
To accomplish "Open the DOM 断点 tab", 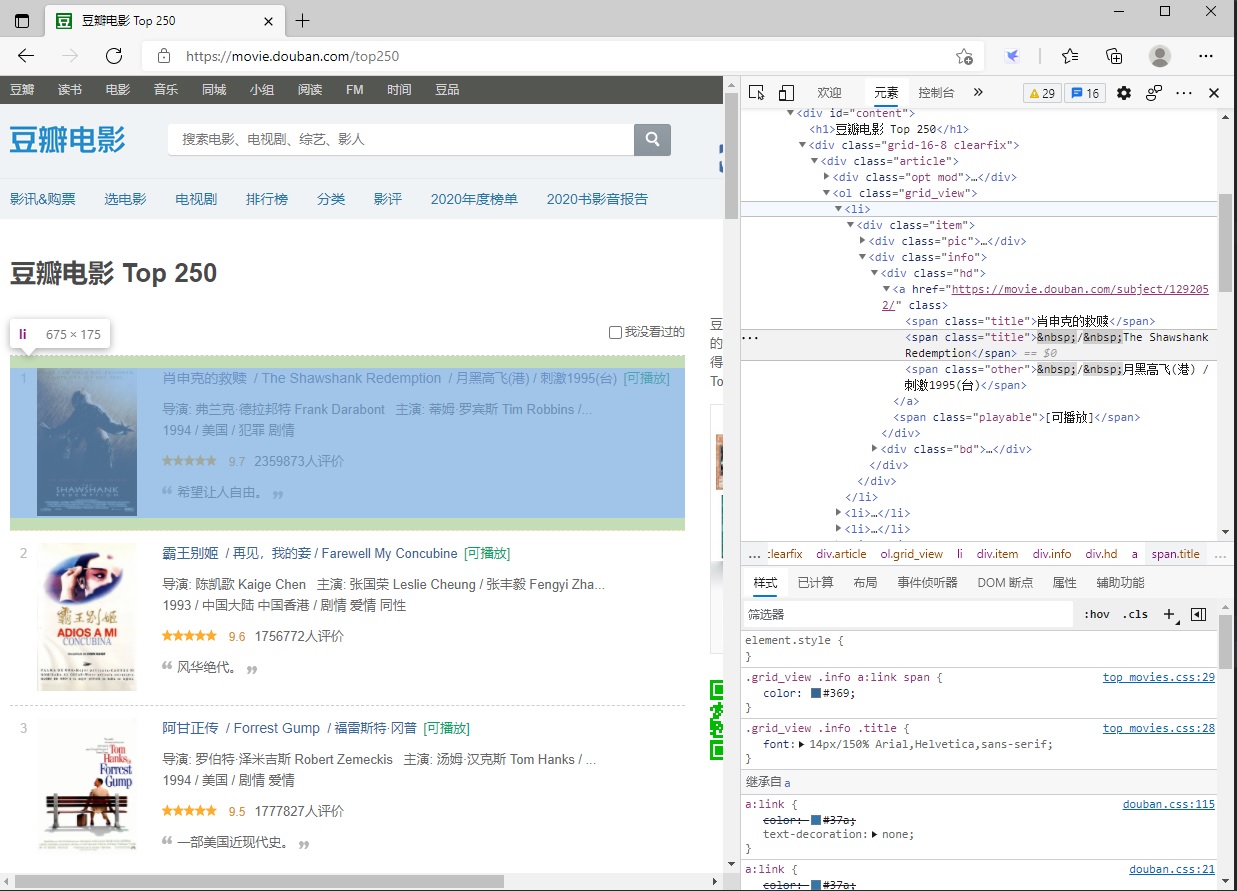I will pyautogui.click(x=1005, y=583).
